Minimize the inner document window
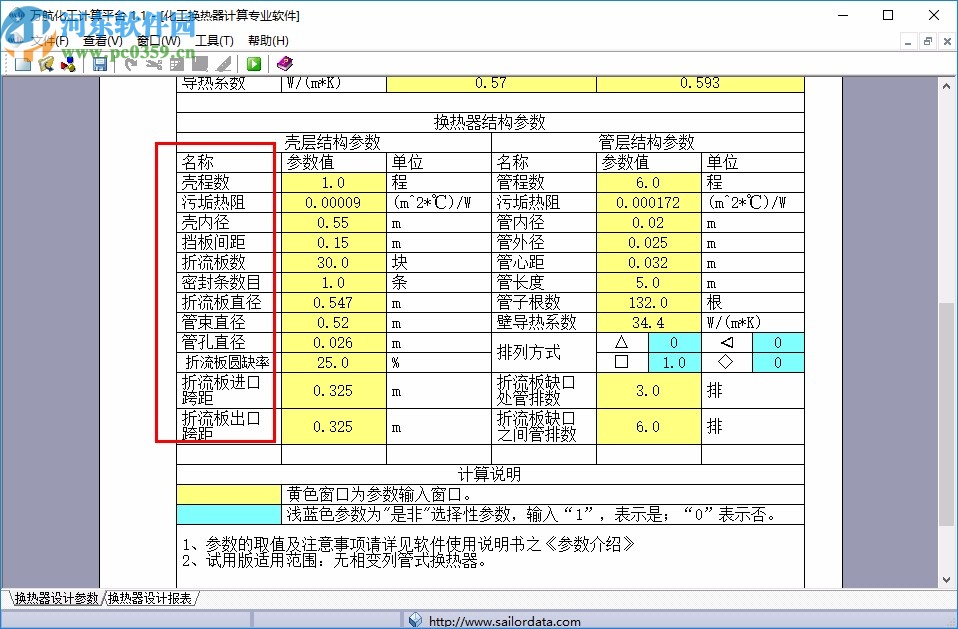 click(908, 42)
